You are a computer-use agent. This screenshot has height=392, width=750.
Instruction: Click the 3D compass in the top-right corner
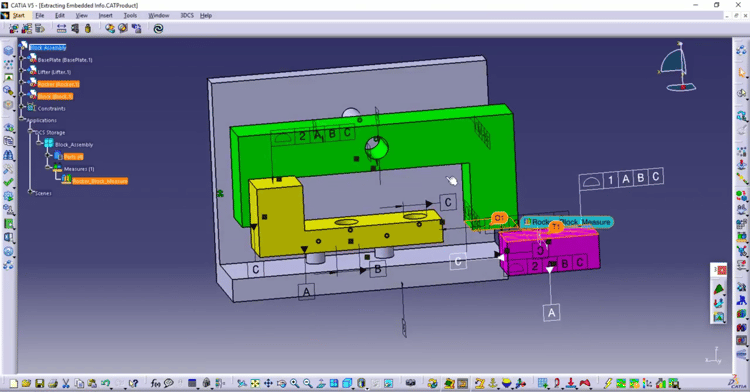(x=677, y=67)
